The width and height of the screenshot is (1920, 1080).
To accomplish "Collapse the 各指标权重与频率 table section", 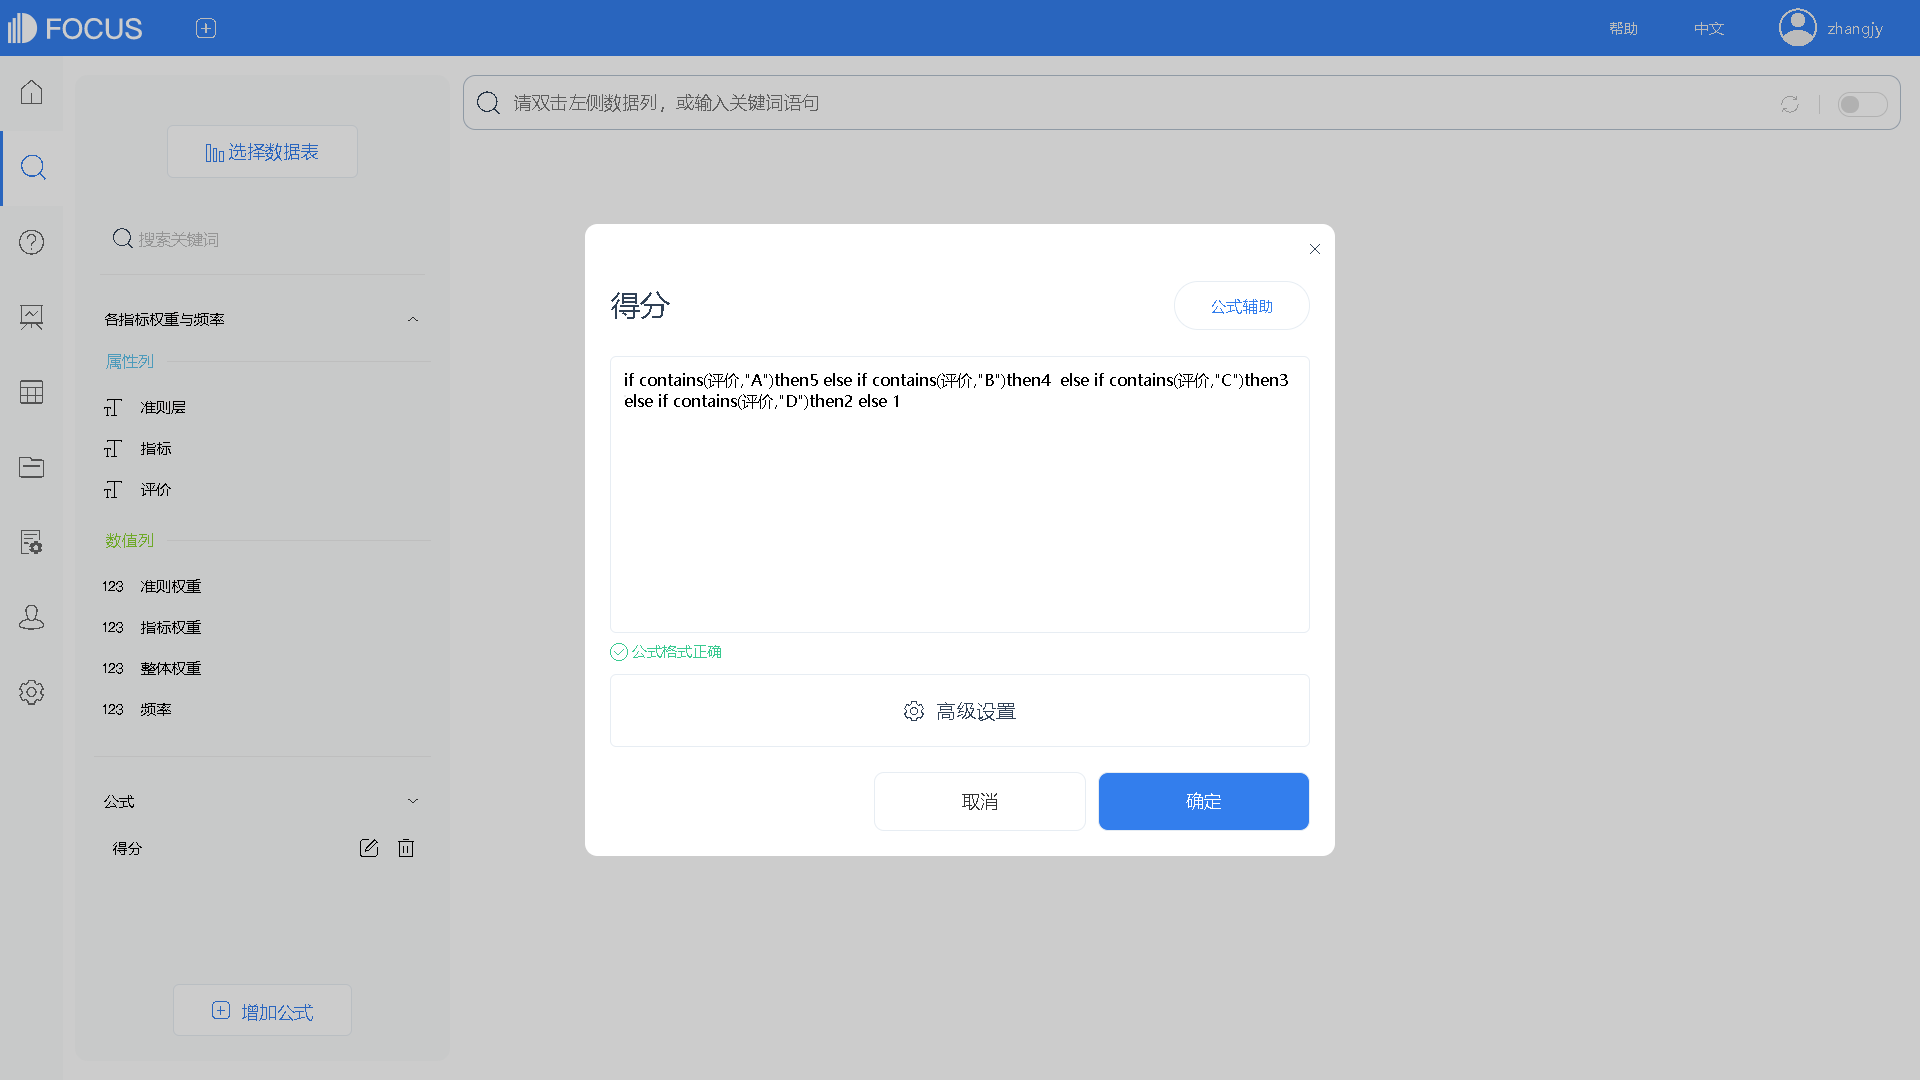I will [x=413, y=319].
